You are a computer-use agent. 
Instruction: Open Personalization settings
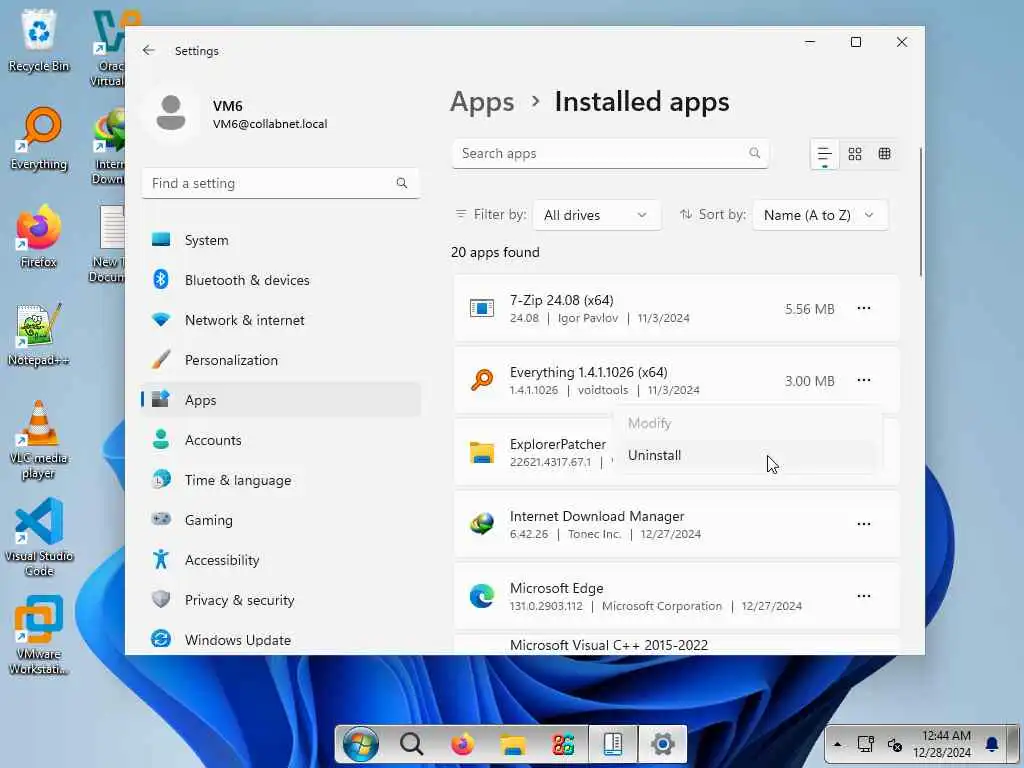[x=281, y=360]
